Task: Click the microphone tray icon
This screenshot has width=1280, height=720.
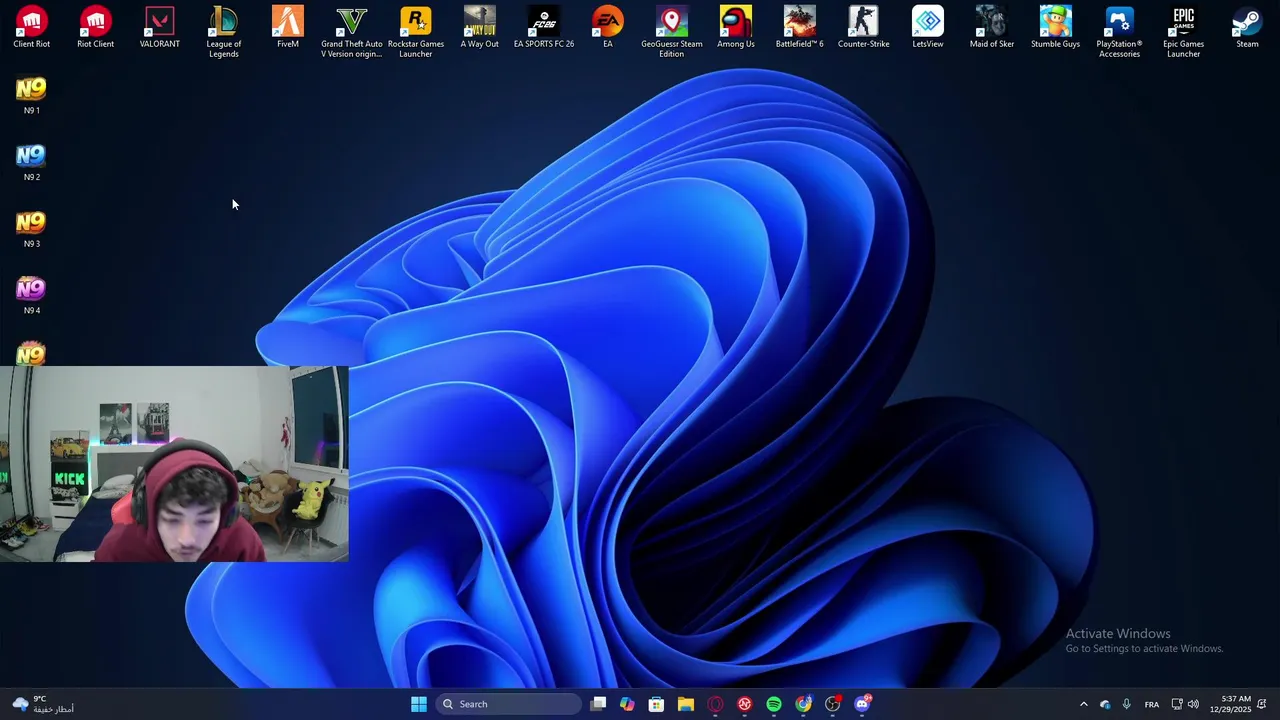Action: click(1126, 704)
